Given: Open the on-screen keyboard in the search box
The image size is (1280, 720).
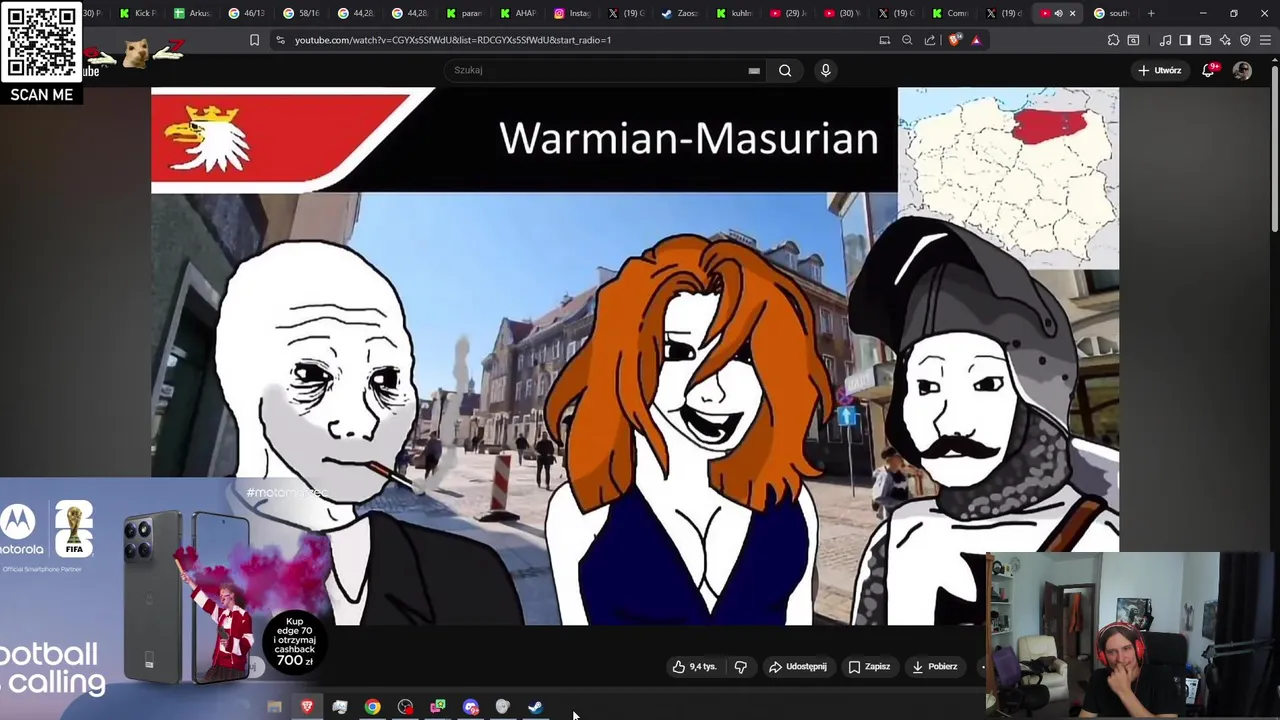Looking at the screenshot, I should click(x=754, y=71).
